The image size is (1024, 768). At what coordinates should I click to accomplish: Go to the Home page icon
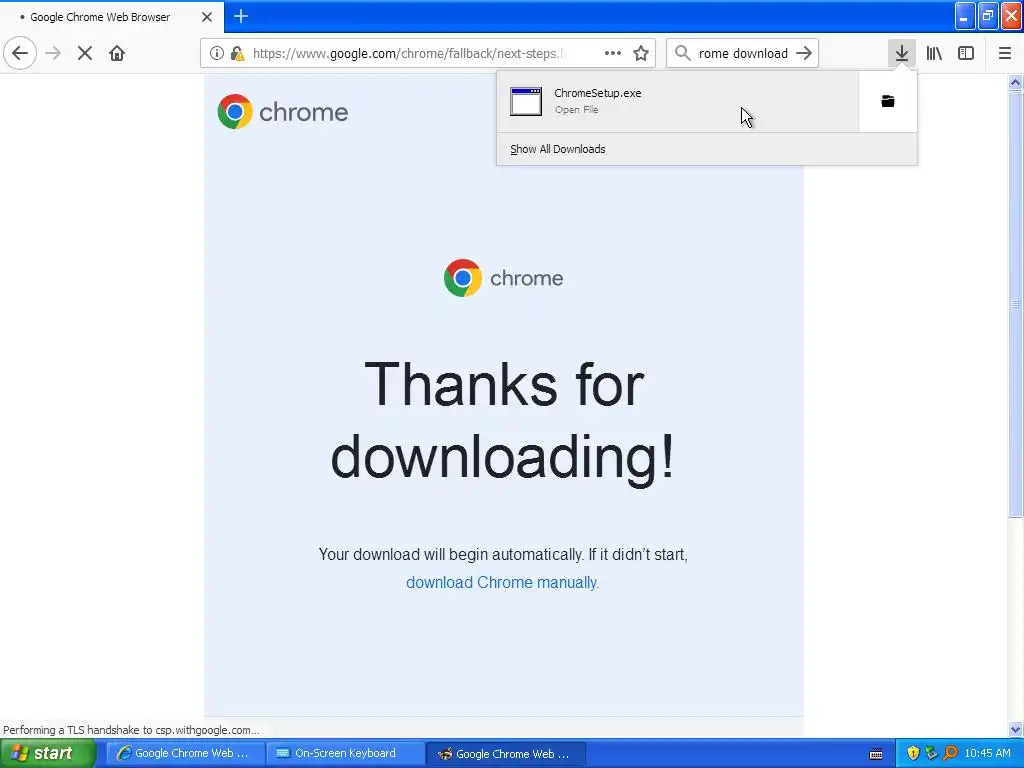(117, 53)
